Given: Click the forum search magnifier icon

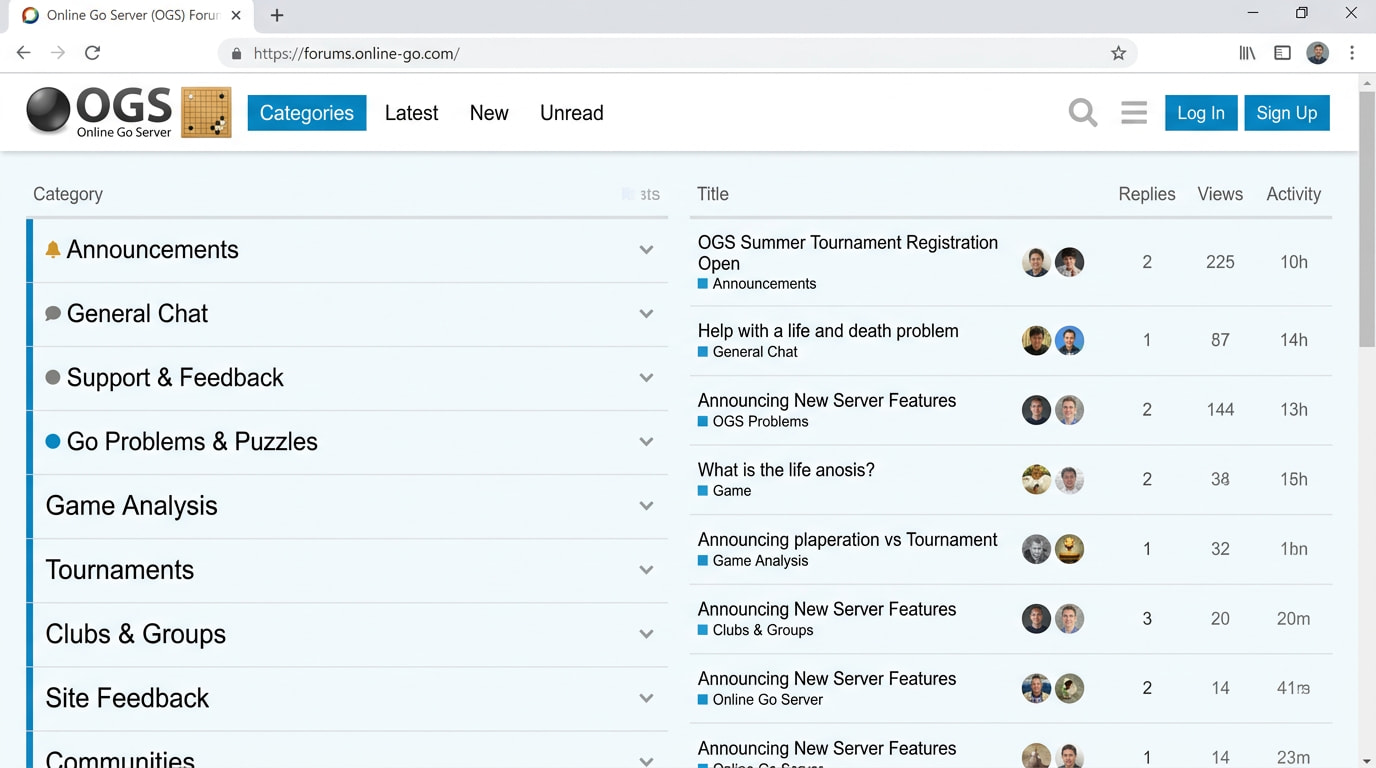Looking at the screenshot, I should pyautogui.click(x=1082, y=113).
